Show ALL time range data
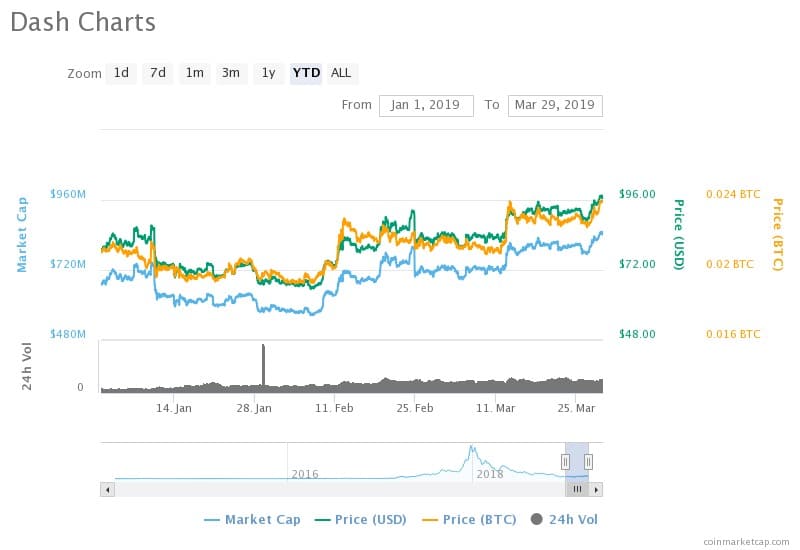This screenshot has width=800, height=550. (x=341, y=73)
